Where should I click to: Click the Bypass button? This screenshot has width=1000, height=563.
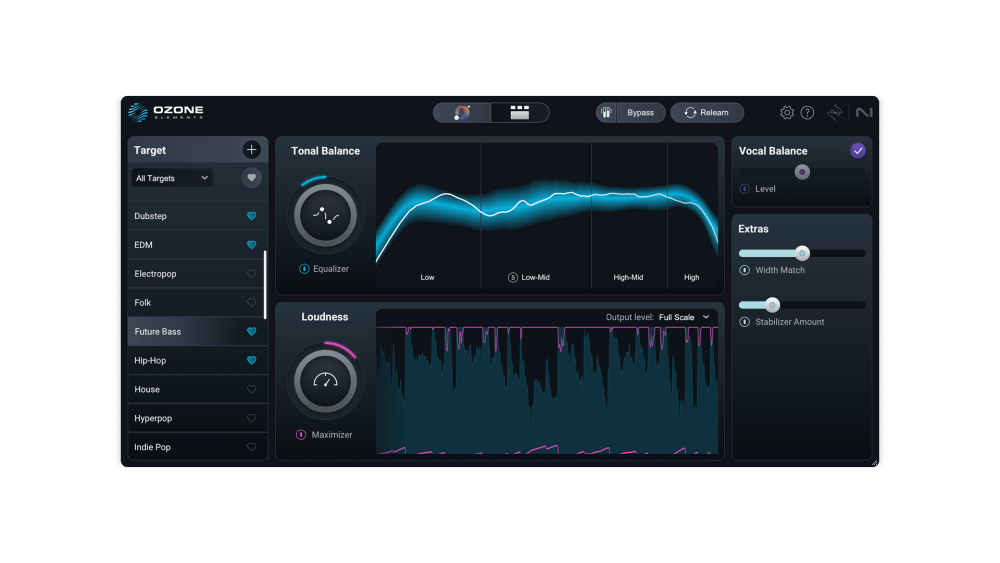tap(640, 113)
